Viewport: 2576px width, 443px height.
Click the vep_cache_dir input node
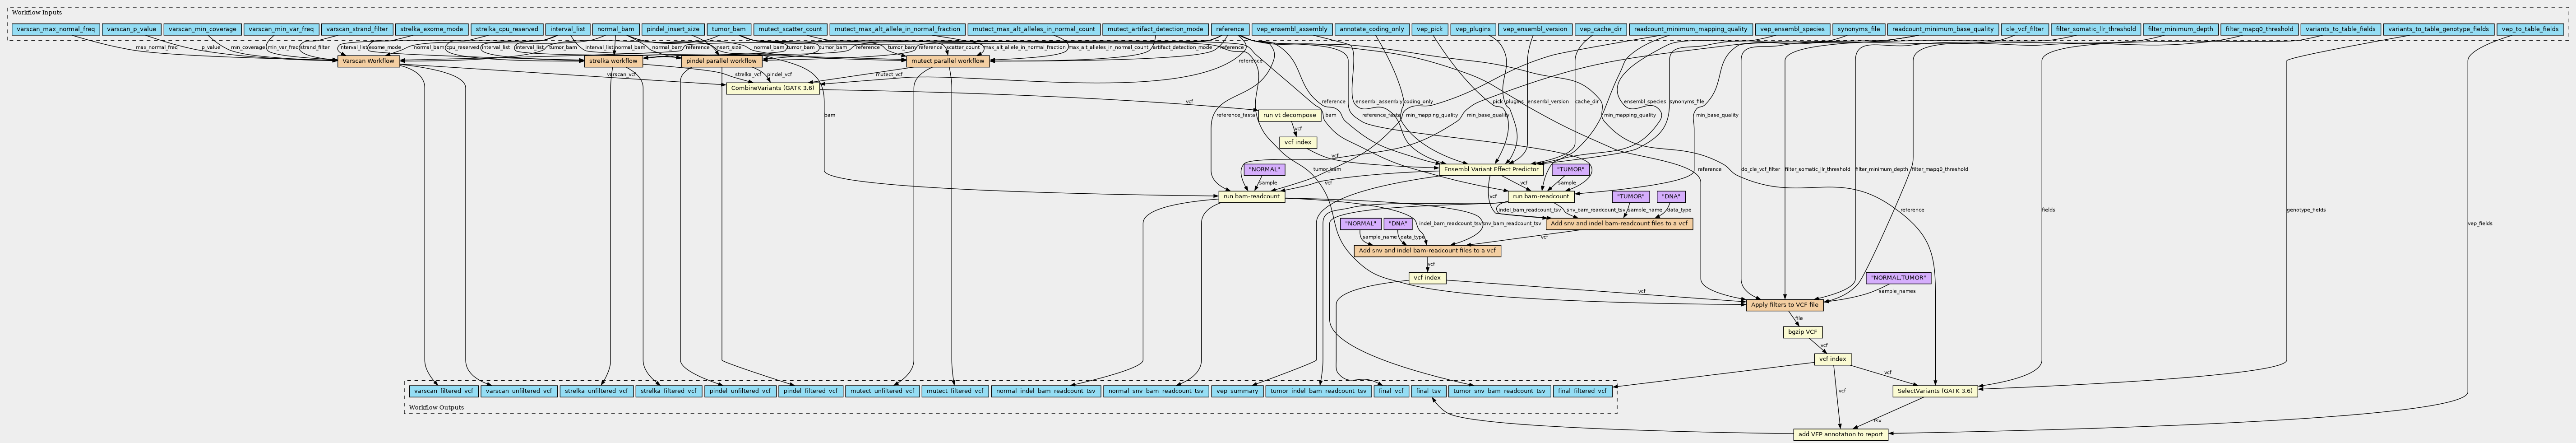[1601, 30]
